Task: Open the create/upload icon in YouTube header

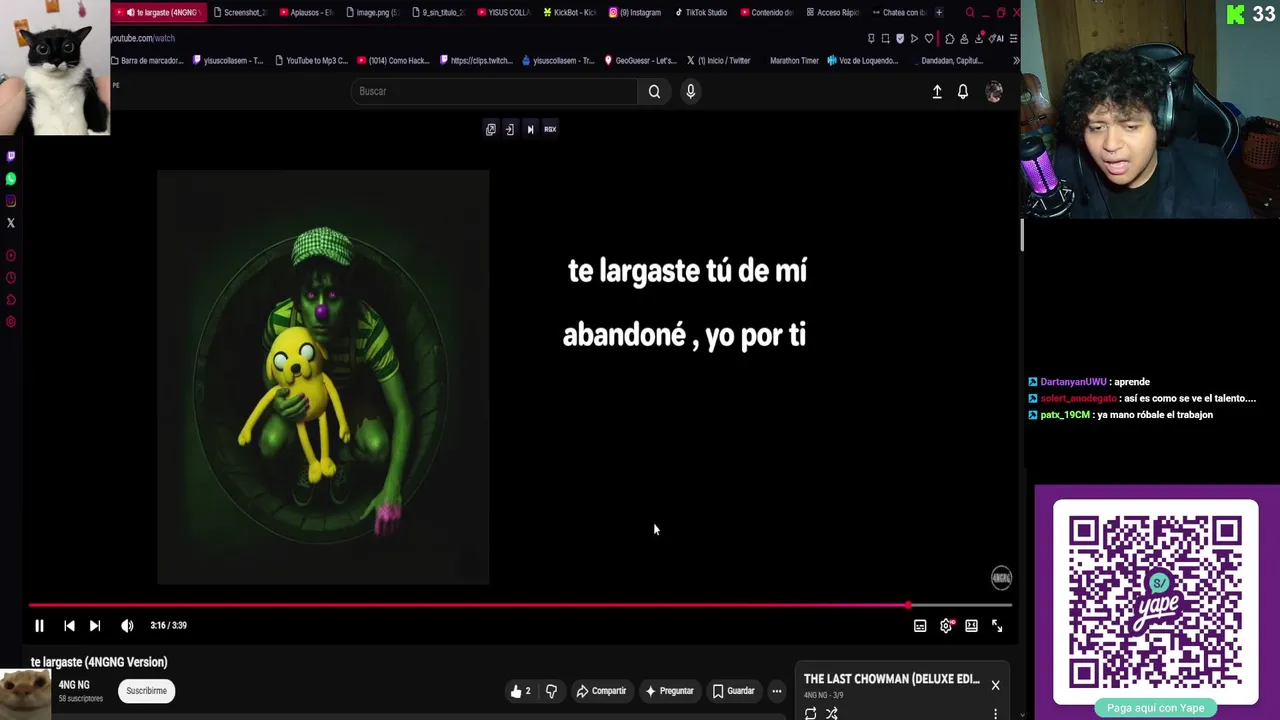Action: (x=937, y=91)
